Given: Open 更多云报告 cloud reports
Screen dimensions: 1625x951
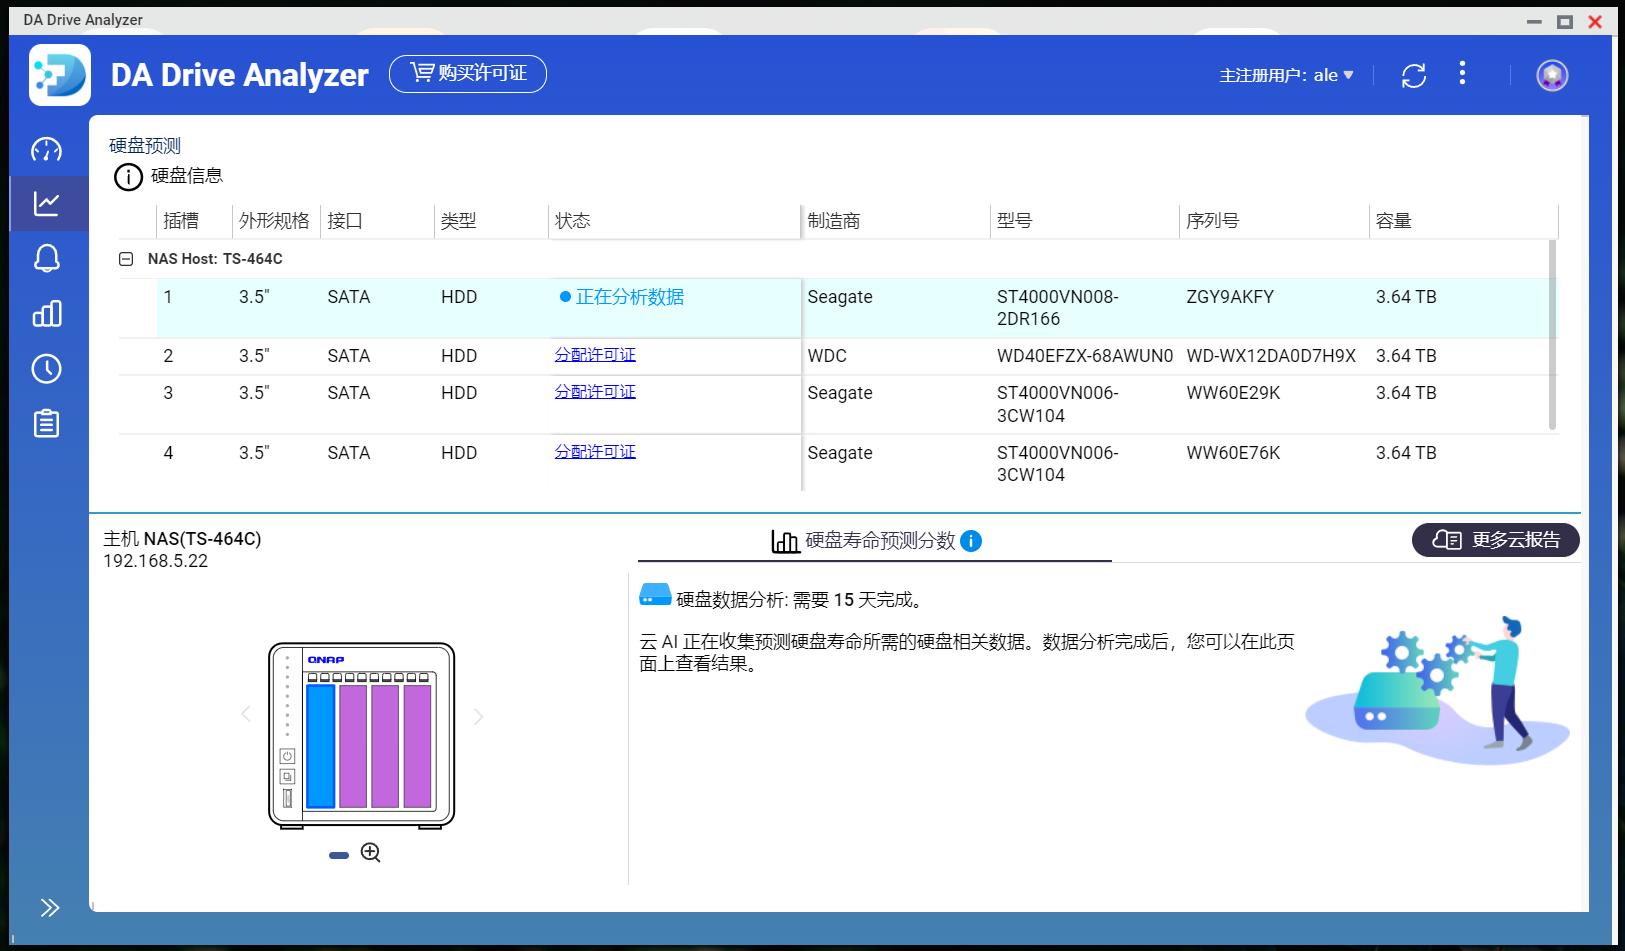Looking at the screenshot, I should (1495, 540).
